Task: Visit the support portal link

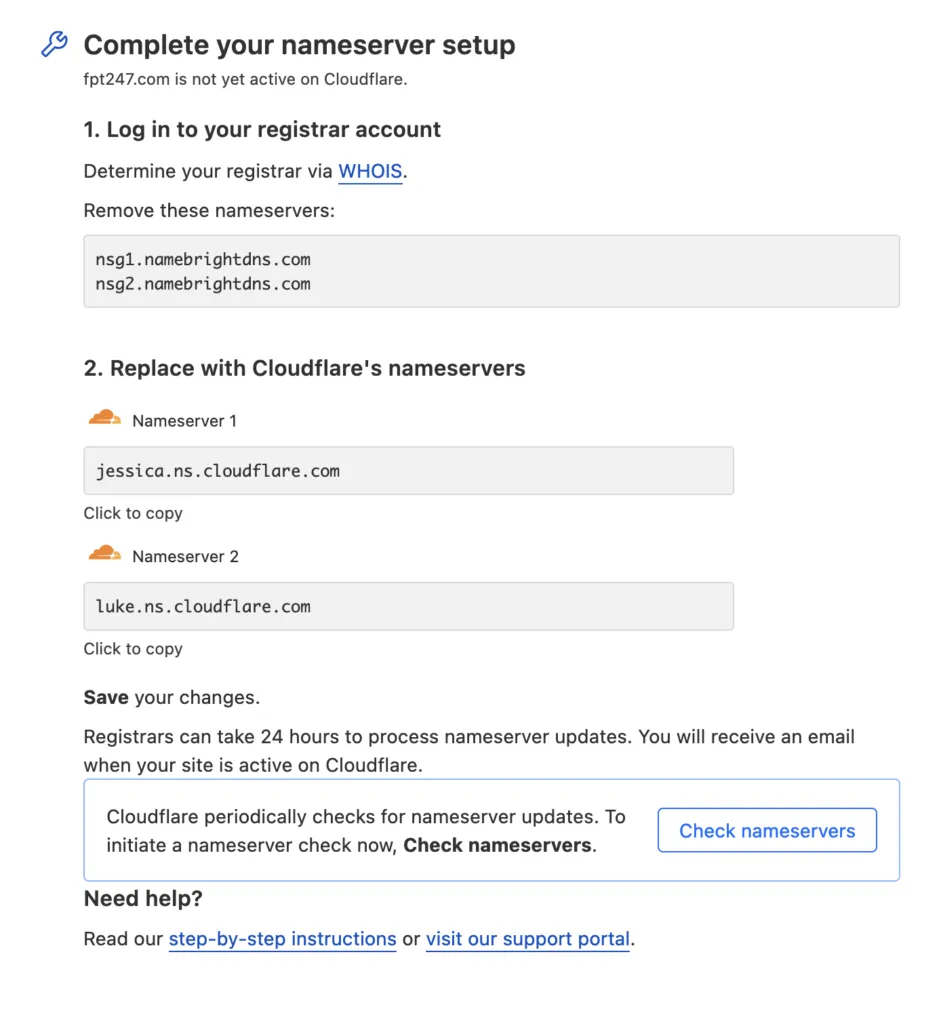Action: tap(527, 939)
